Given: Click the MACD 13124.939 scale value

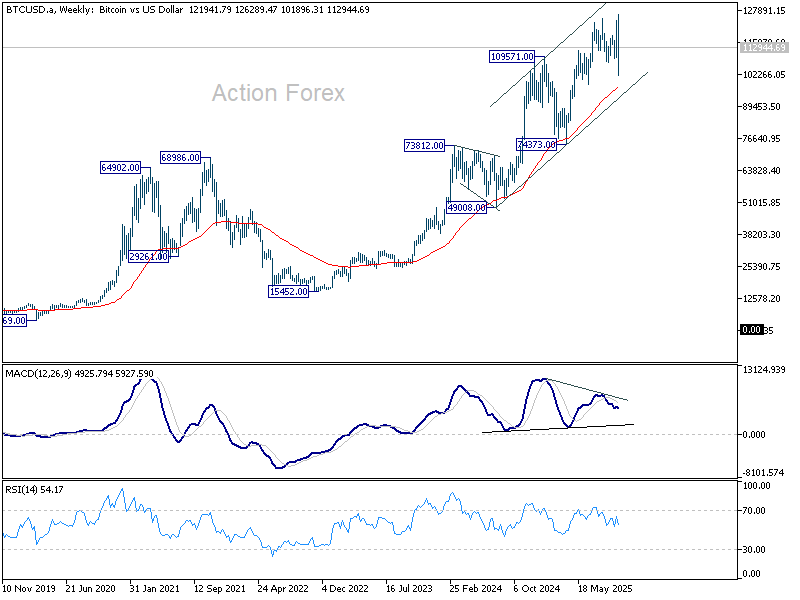Looking at the screenshot, I should [x=764, y=369].
